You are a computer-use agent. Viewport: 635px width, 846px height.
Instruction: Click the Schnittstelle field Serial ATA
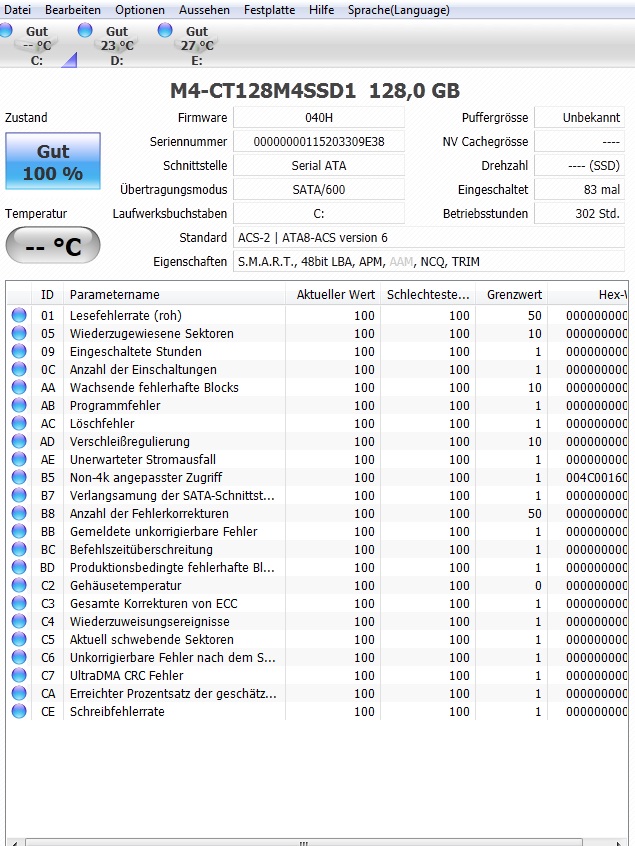[319, 166]
